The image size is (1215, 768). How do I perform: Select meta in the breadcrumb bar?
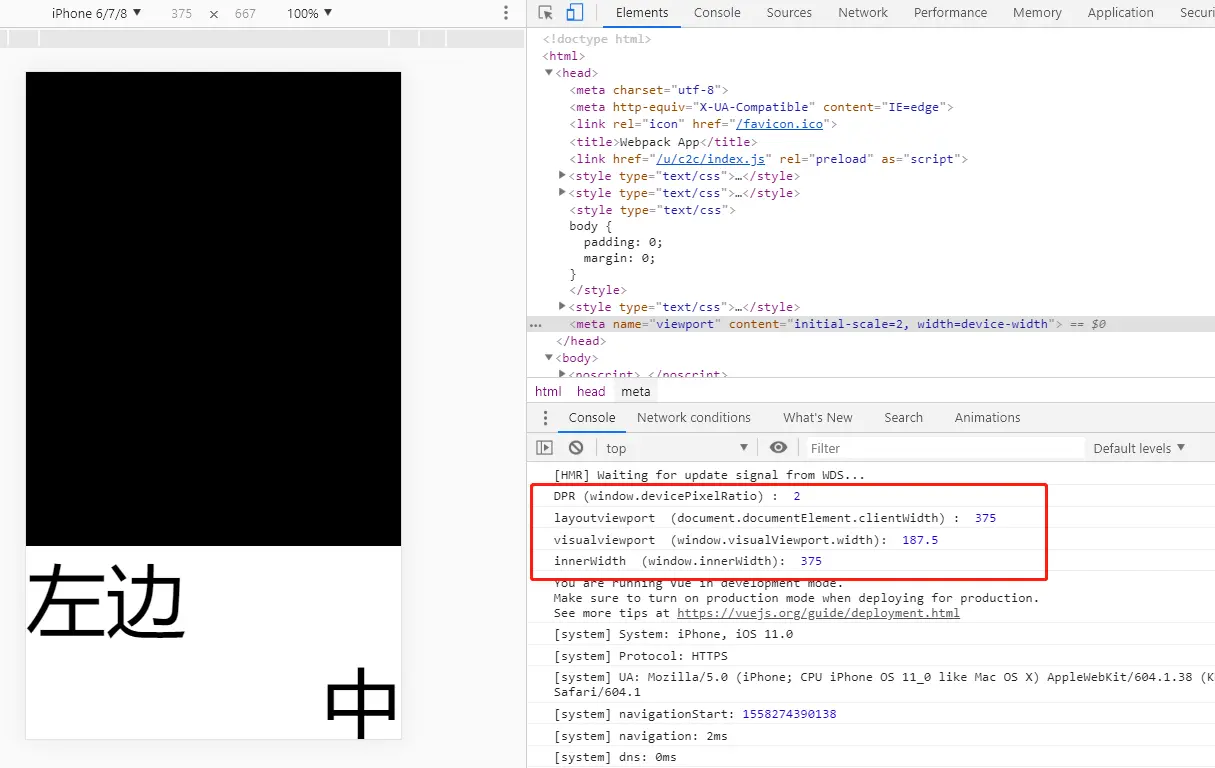pos(635,392)
